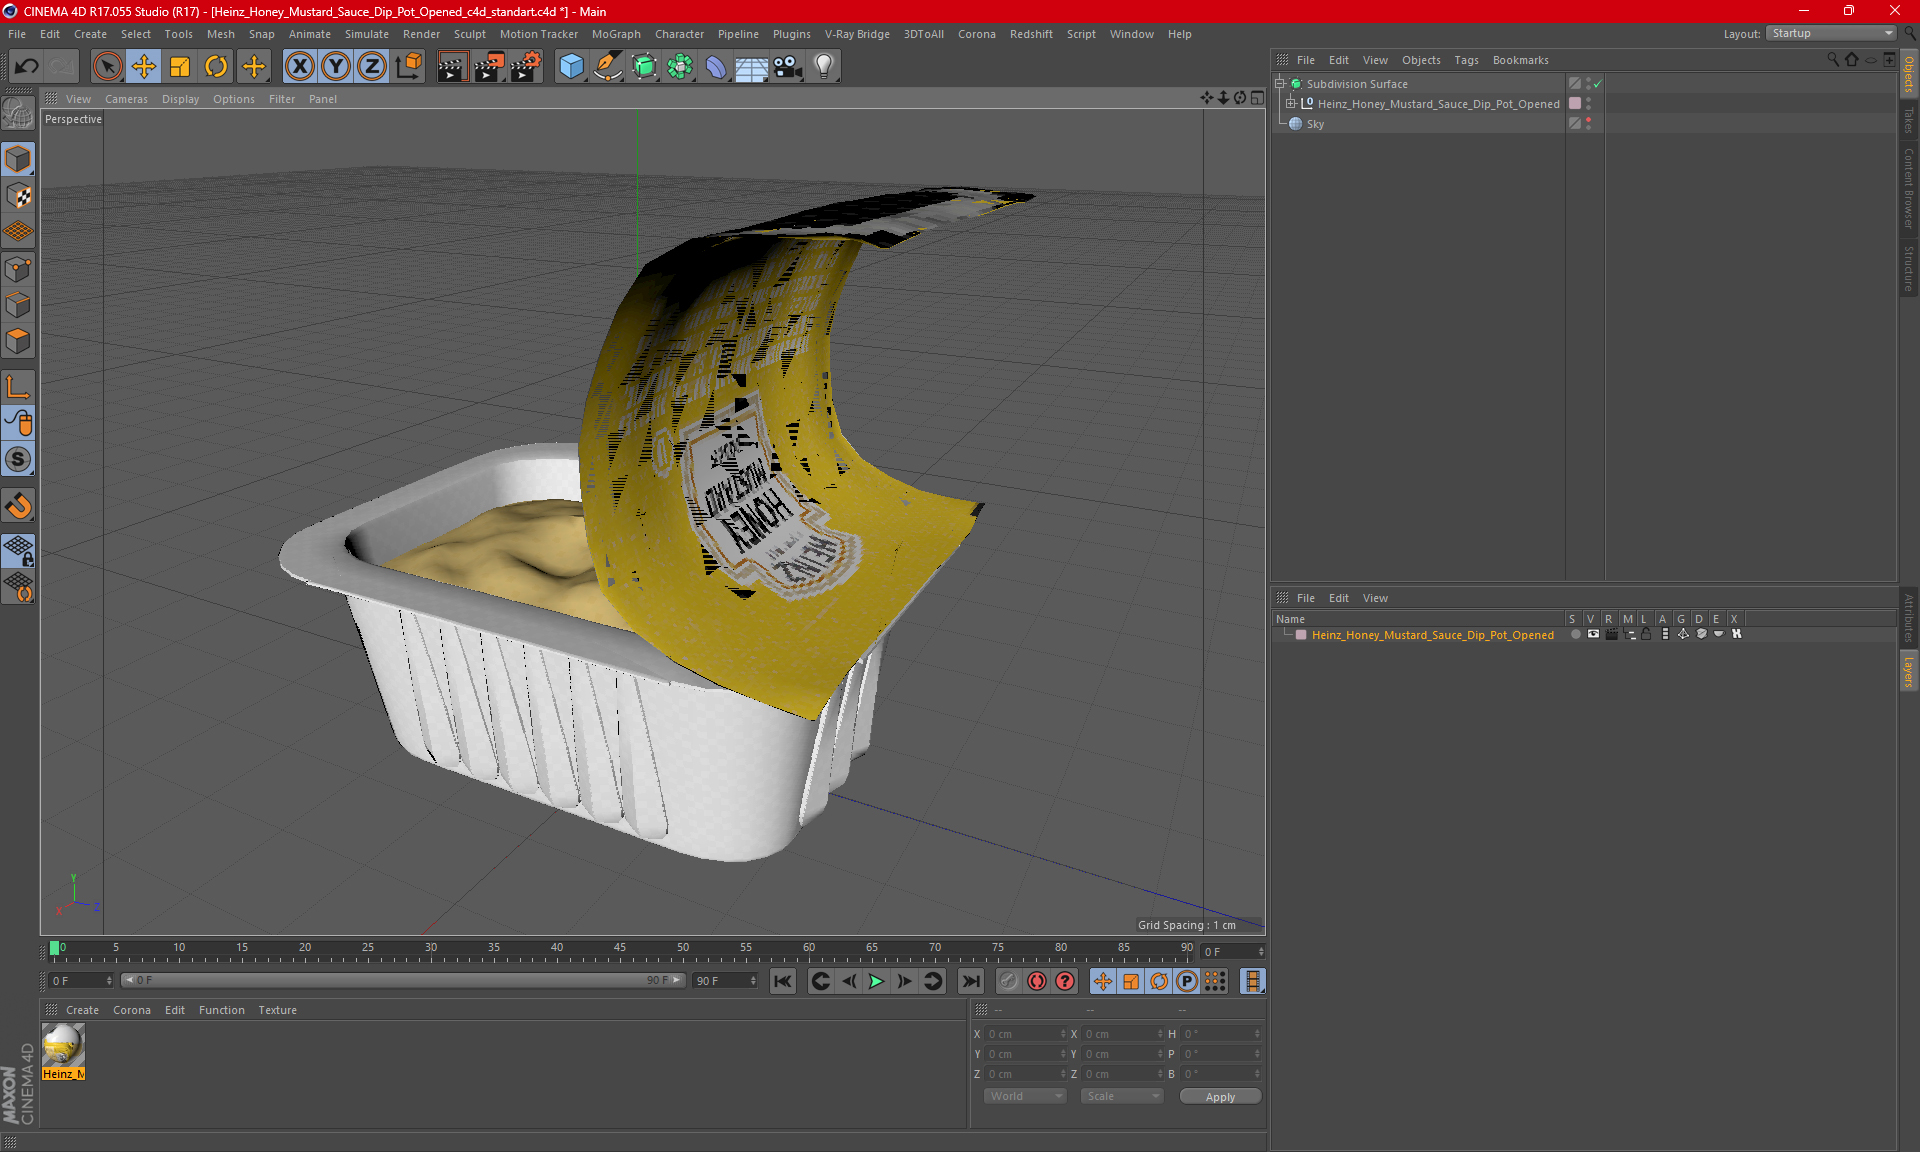1920x1152 pixels.
Task: Open the Layout dropdown
Action: coord(1831,33)
